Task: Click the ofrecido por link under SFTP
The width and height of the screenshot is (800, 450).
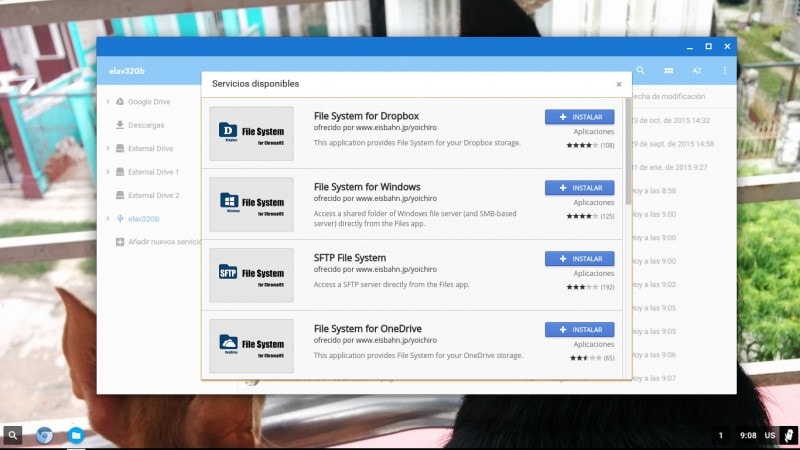Action: [375, 269]
